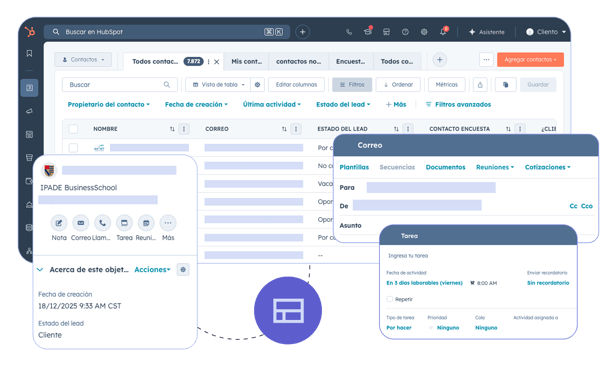This screenshot has height=366, width=616.
Task: Close the Todos contactos tab
Action: [216, 62]
